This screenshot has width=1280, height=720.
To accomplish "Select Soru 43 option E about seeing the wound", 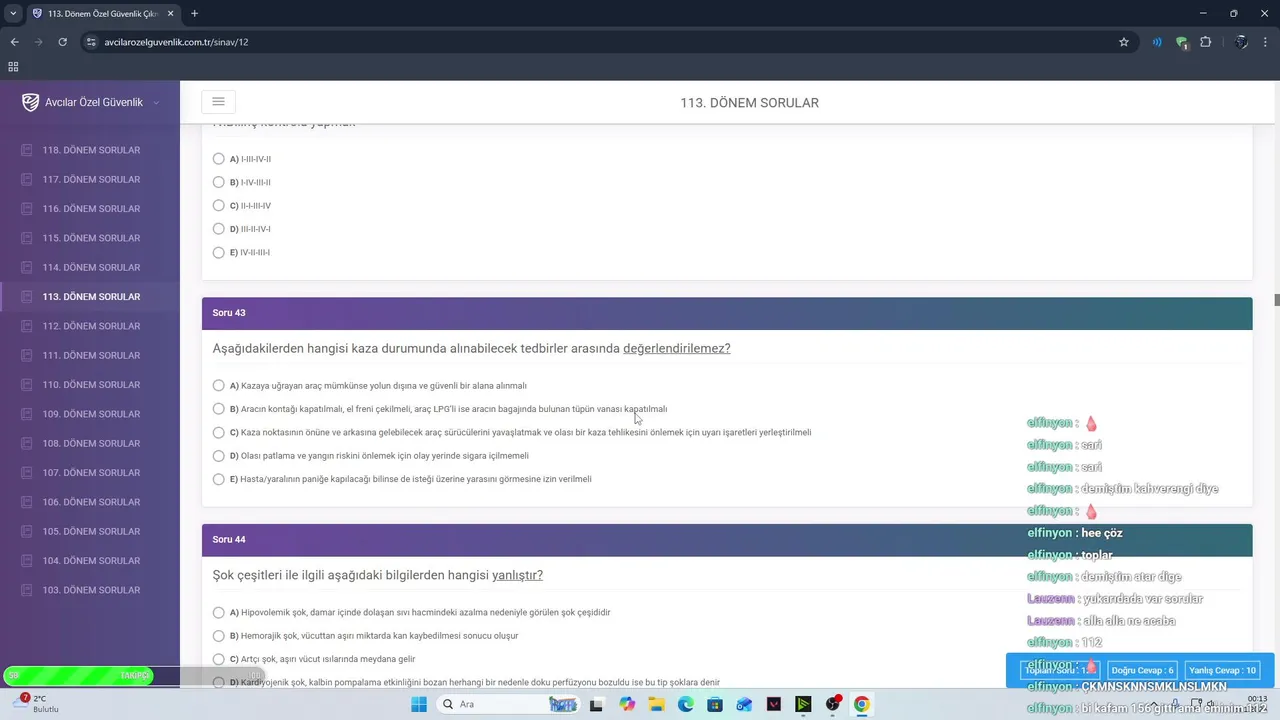I will [219, 479].
